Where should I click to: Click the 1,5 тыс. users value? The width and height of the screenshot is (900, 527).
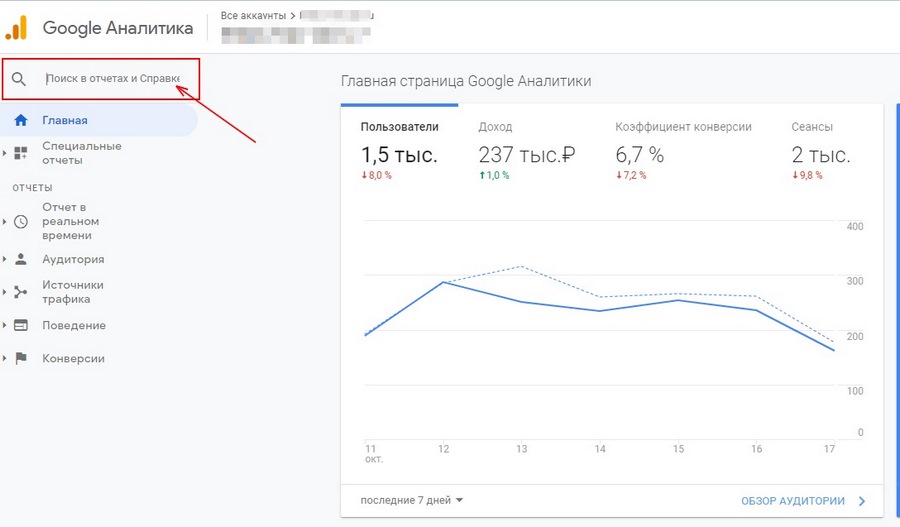click(399, 154)
